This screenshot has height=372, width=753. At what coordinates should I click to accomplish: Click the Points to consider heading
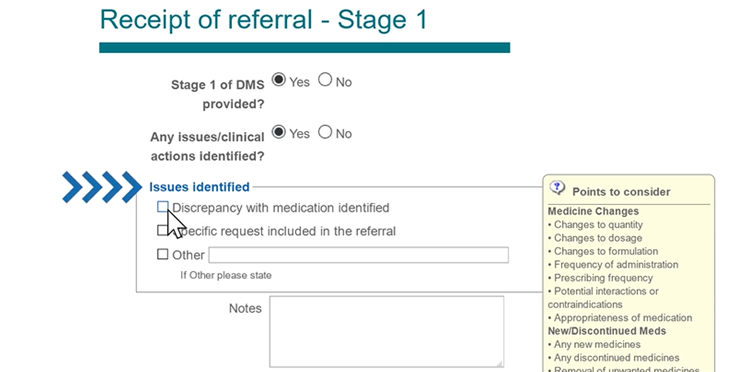click(621, 192)
